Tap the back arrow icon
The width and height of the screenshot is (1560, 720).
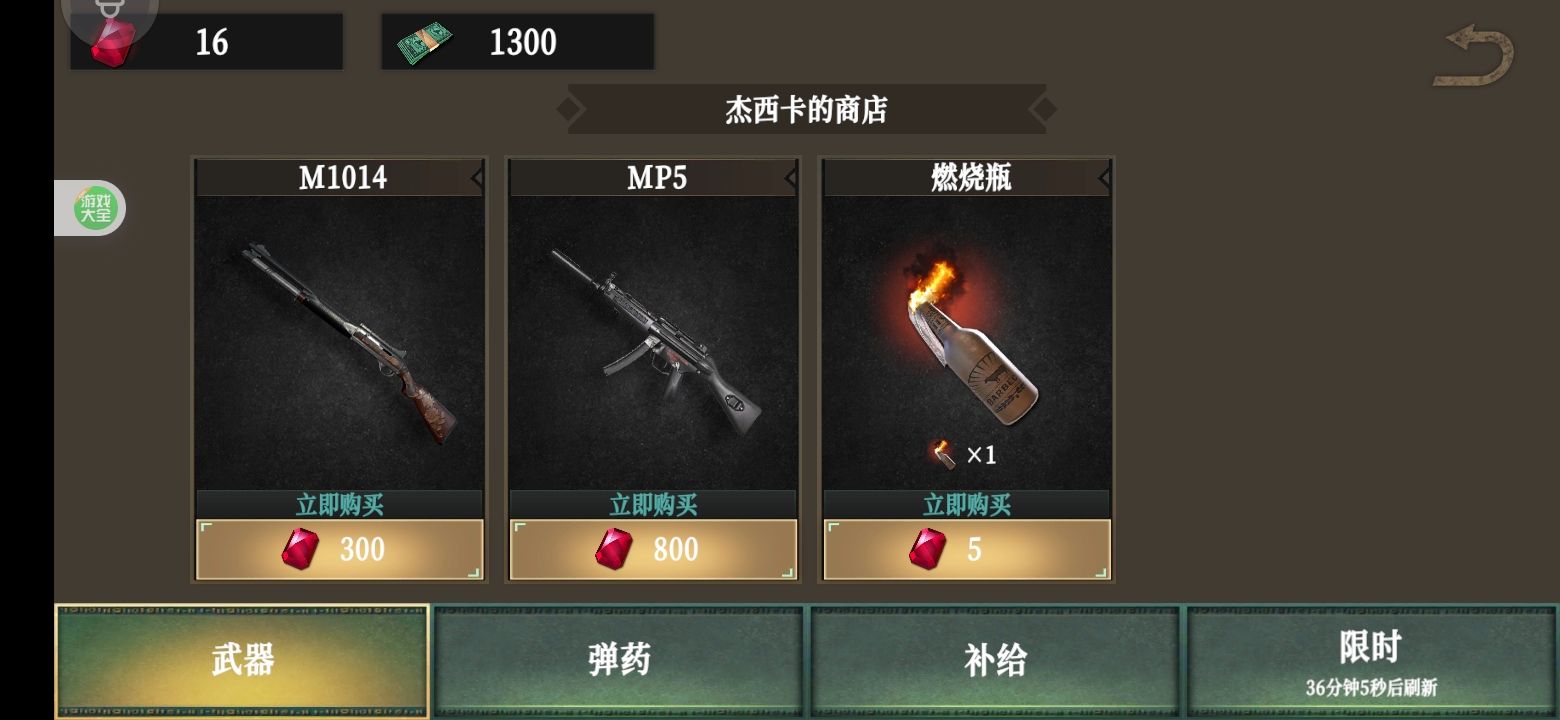coord(1474,58)
